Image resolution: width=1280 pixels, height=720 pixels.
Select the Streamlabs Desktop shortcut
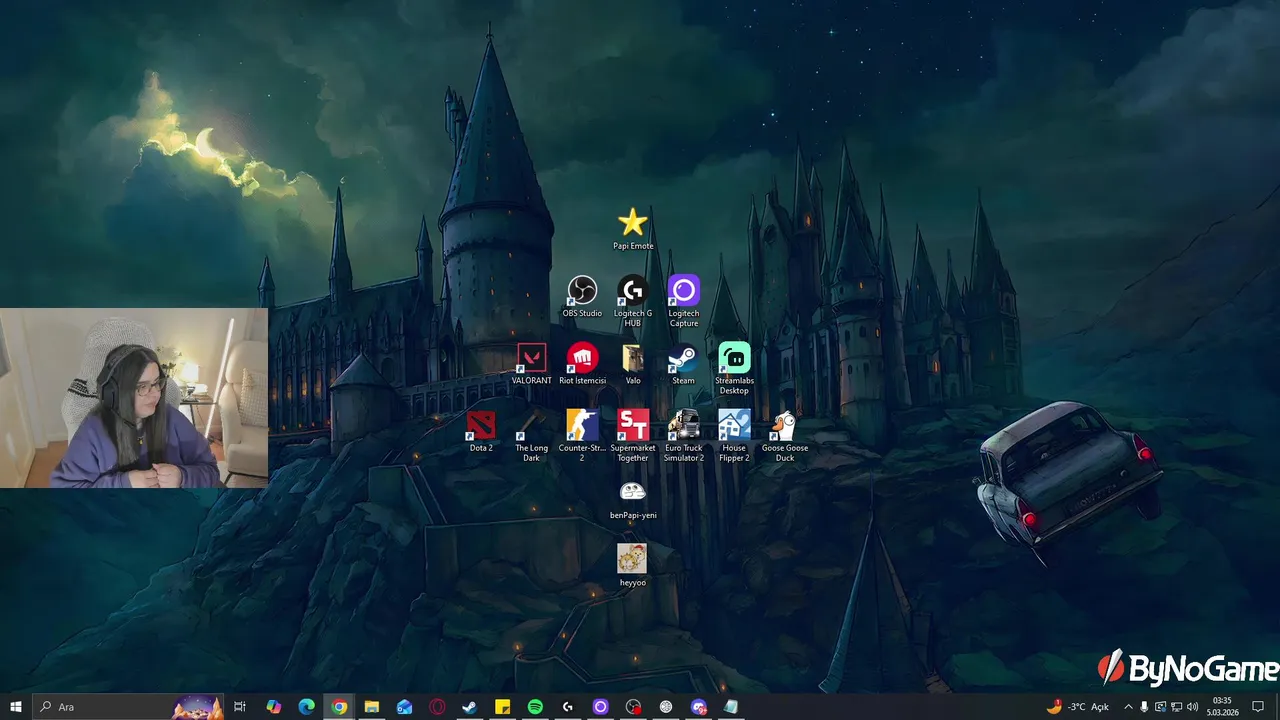(x=734, y=368)
